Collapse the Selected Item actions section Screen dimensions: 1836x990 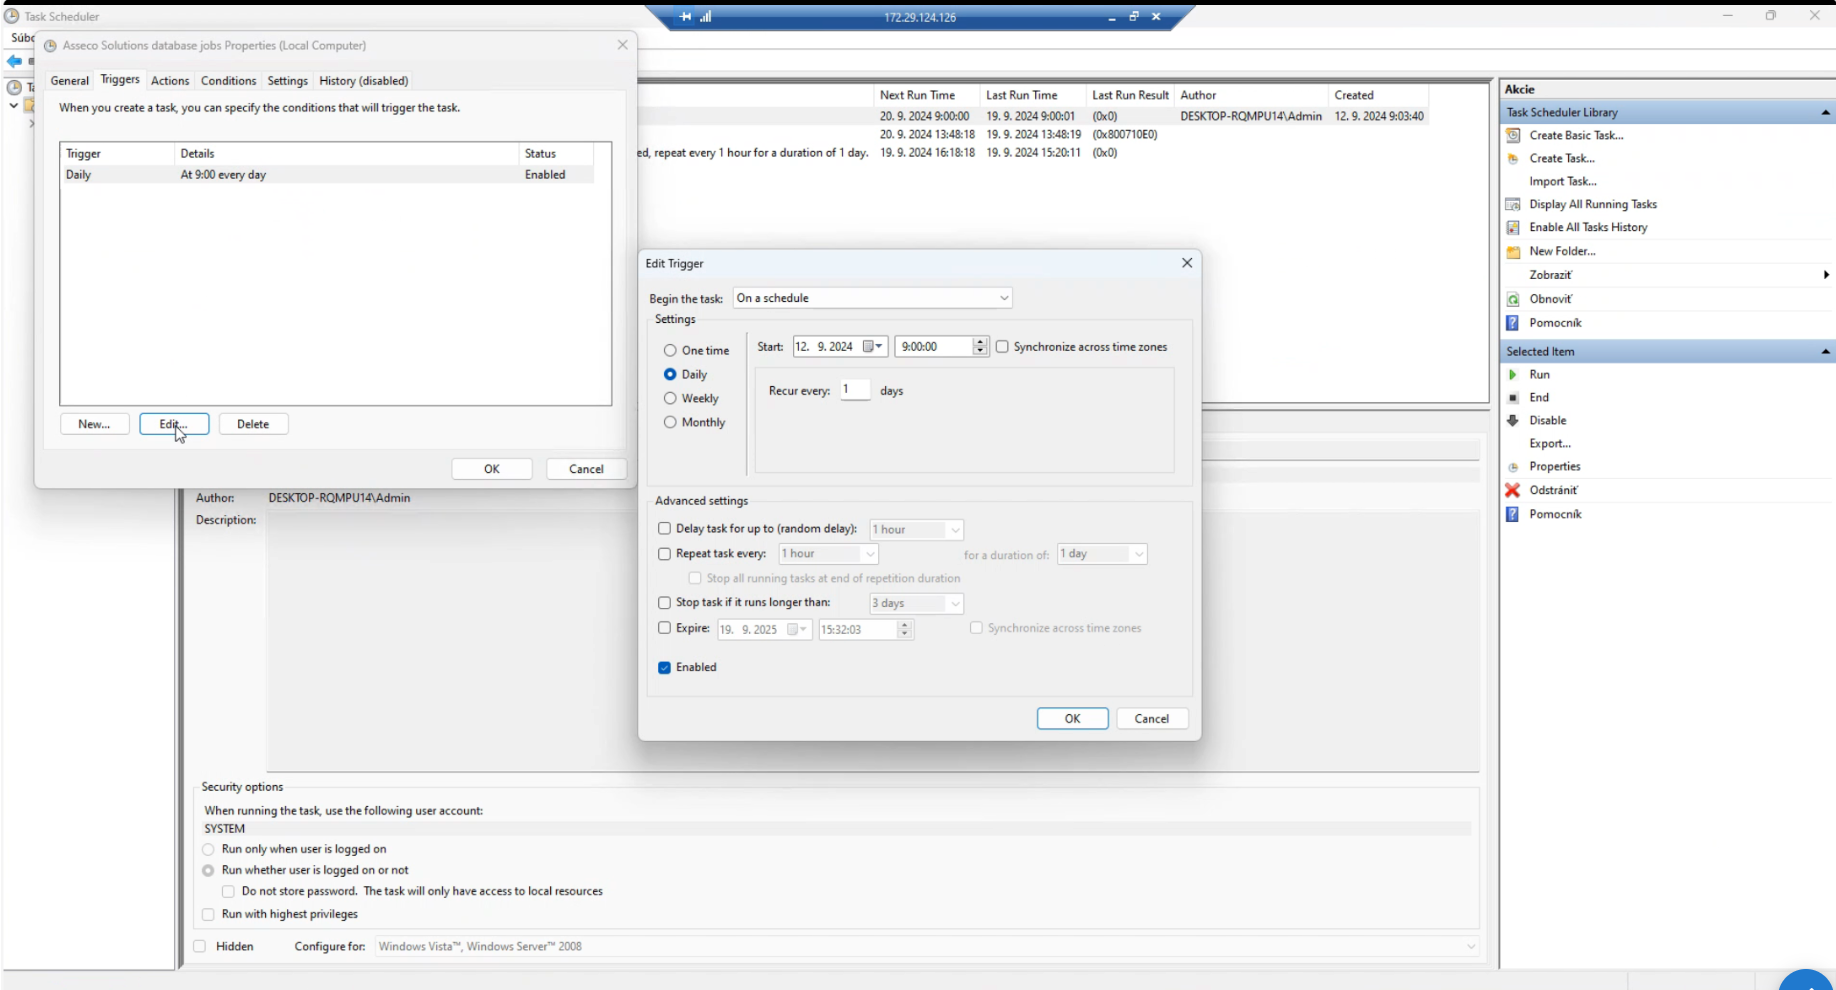pyautogui.click(x=1825, y=351)
